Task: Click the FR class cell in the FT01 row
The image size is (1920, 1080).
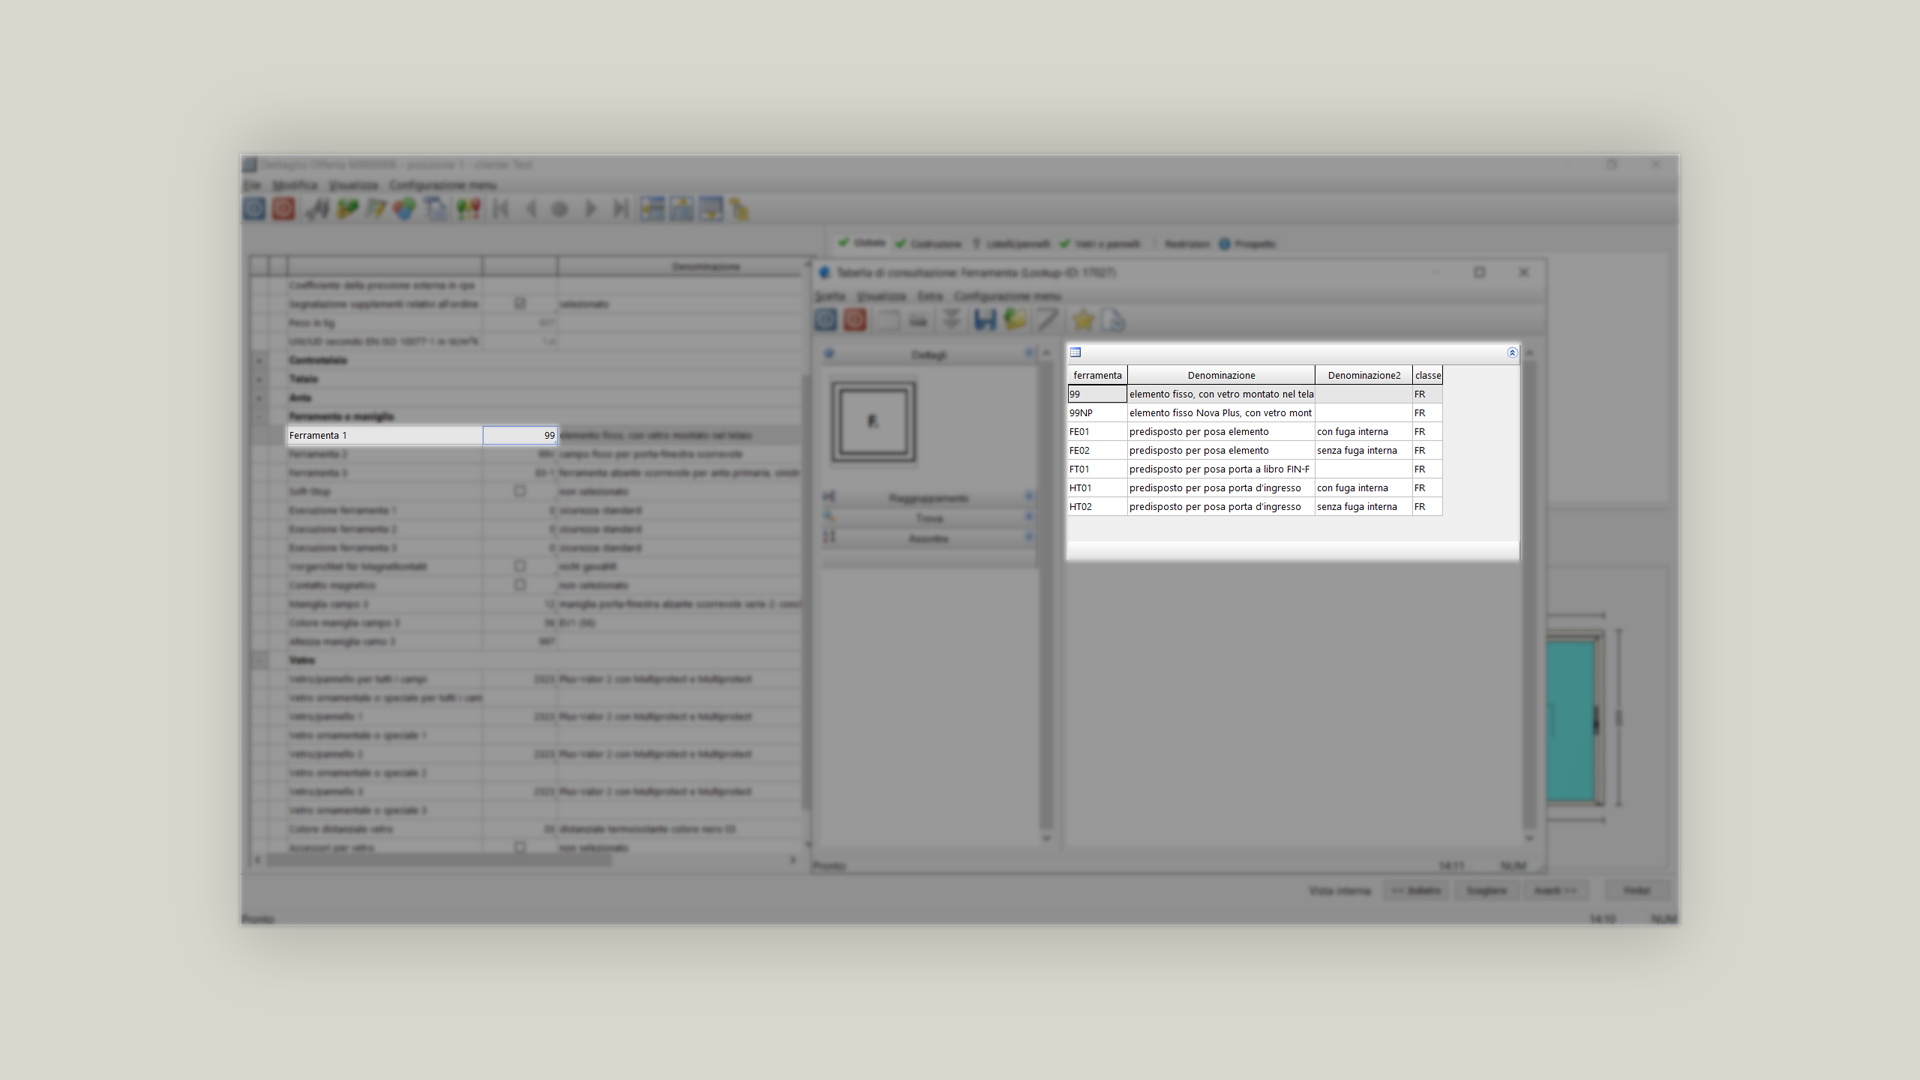Action: click(x=1428, y=469)
